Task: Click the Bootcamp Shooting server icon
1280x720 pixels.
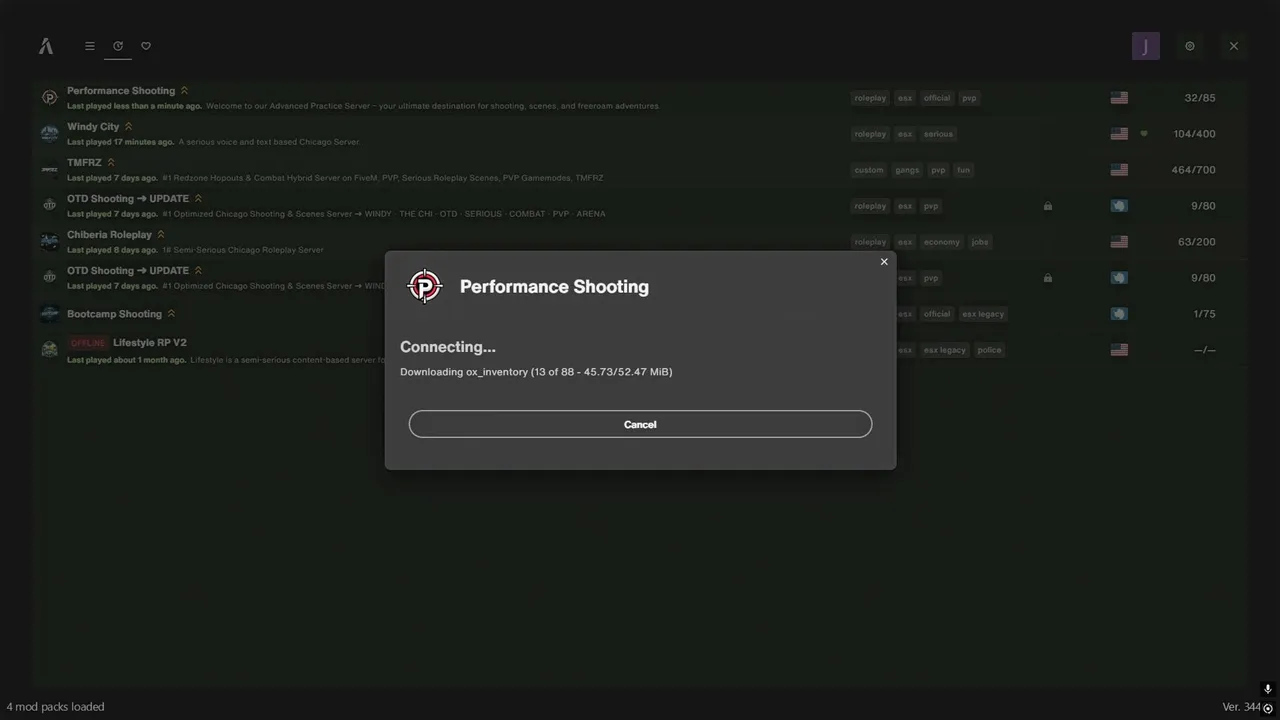Action: 49,314
